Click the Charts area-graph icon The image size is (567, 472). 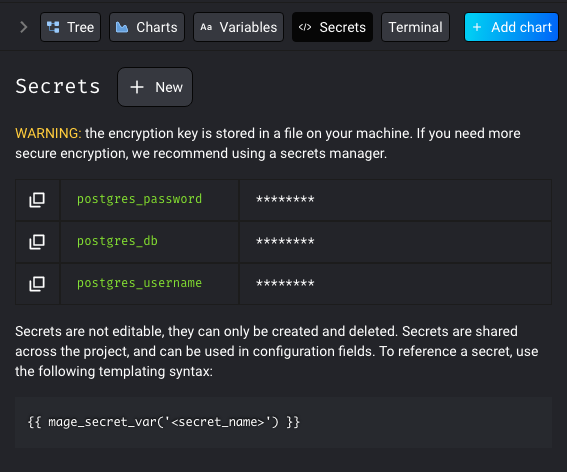click(x=122, y=27)
